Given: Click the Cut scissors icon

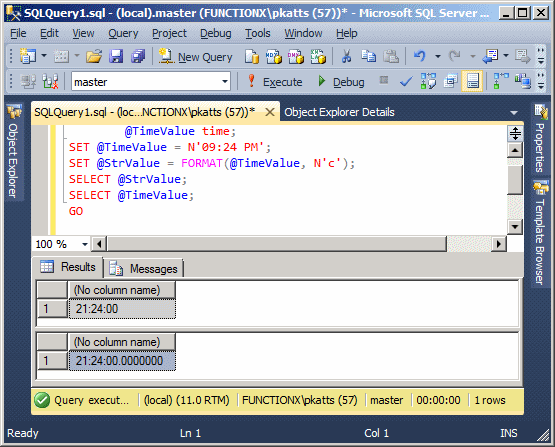Looking at the screenshot, I should pyautogui.click(x=347, y=56).
